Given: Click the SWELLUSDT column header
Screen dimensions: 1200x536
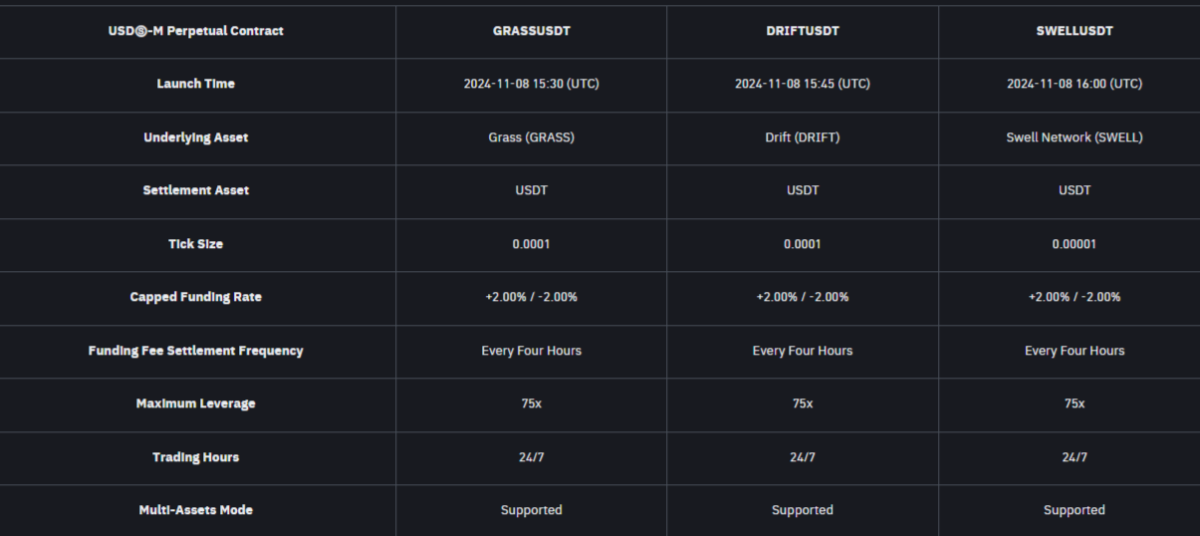Looking at the screenshot, I should pos(1074,31).
